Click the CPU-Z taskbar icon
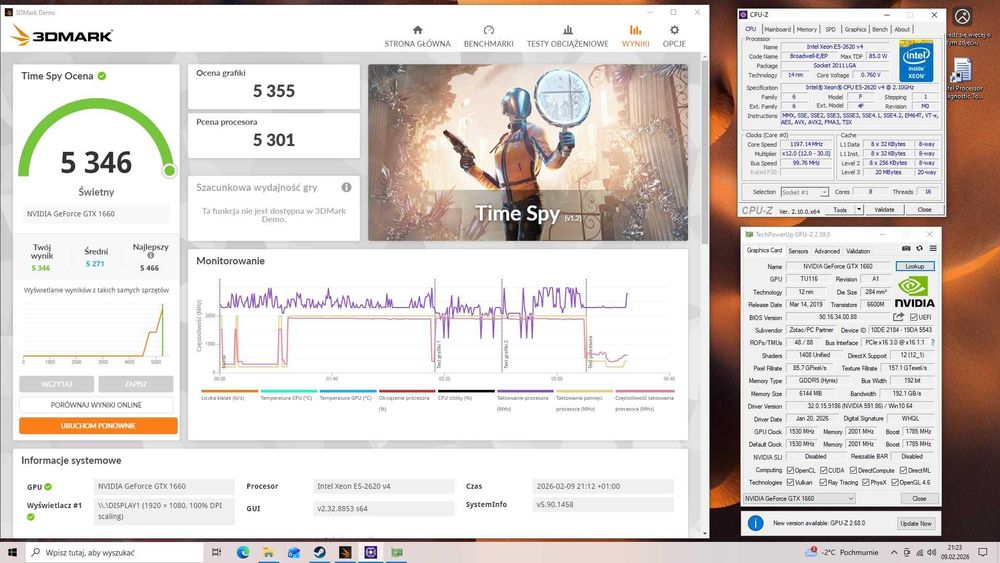Image resolution: width=1000 pixels, height=563 pixels. pos(371,552)
